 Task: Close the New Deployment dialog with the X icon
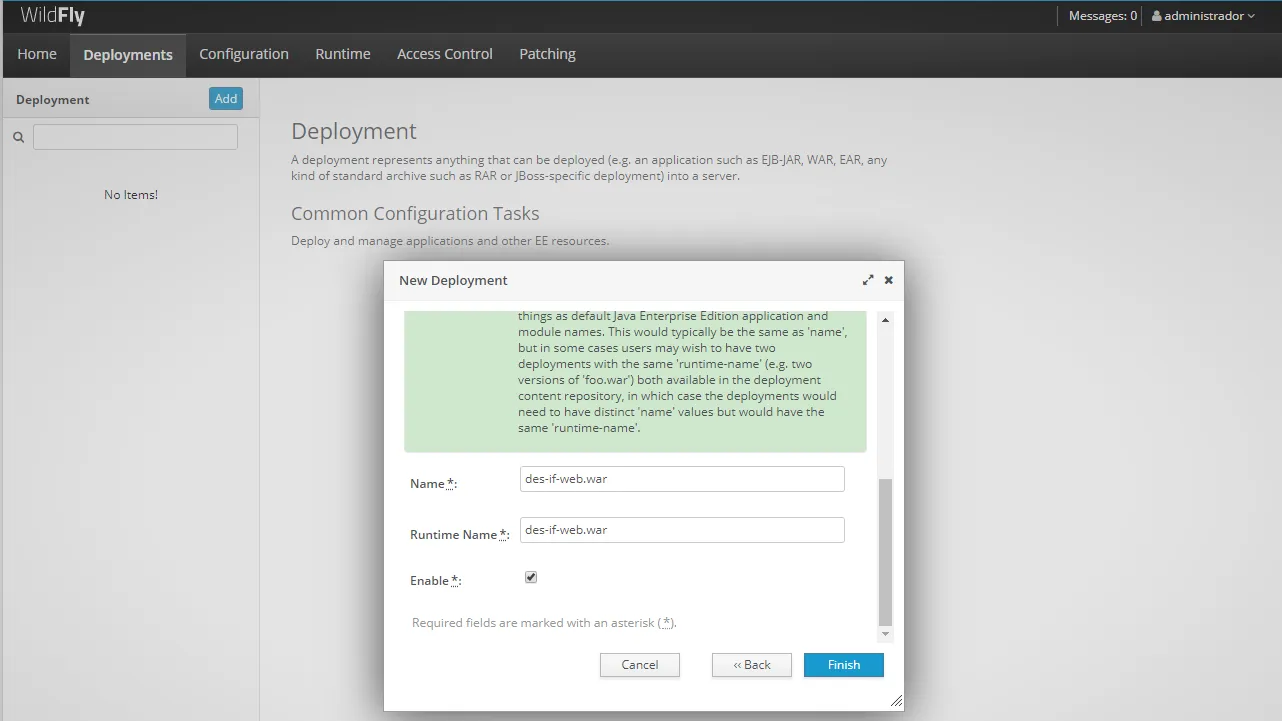888,281
